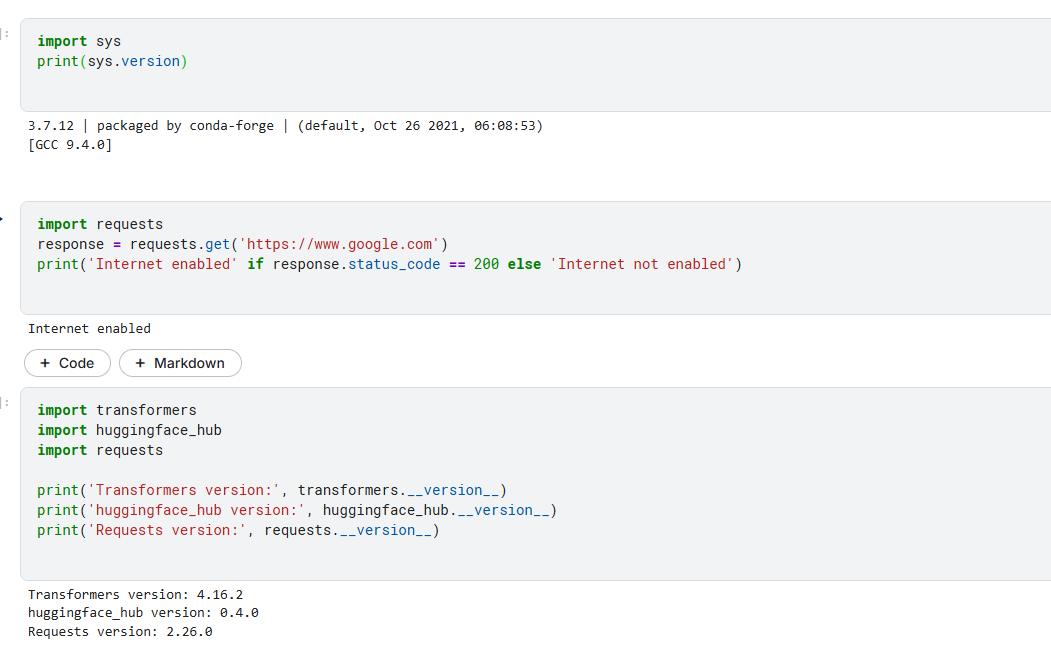Screen dimensions: 1051x665
Task: Place cursor on the 'import sys' line
Action: tap(79, 41)
